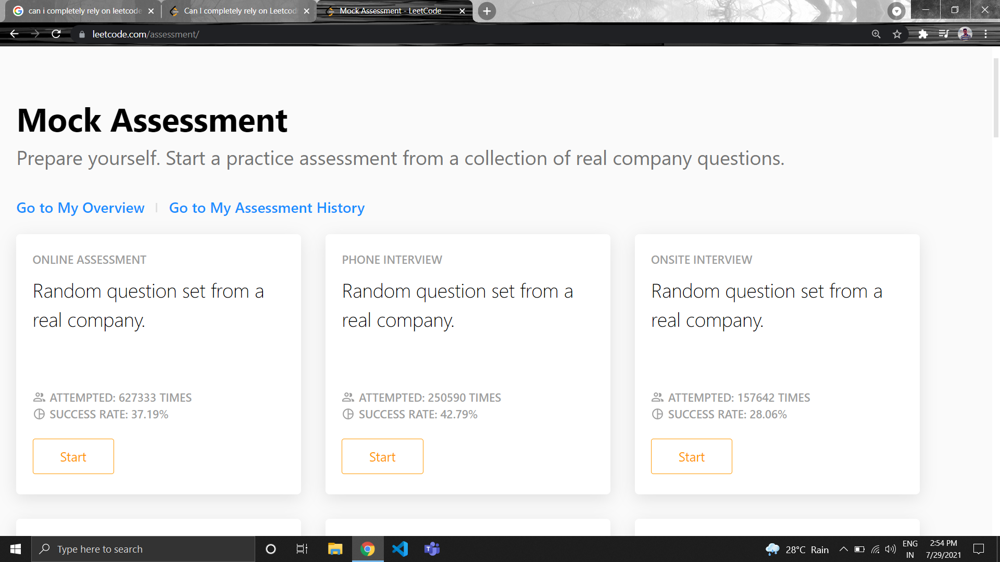This screenshot has height=562, width=1000.
Task: Click the page vertical scrollbar
Action: coord(996,97)
